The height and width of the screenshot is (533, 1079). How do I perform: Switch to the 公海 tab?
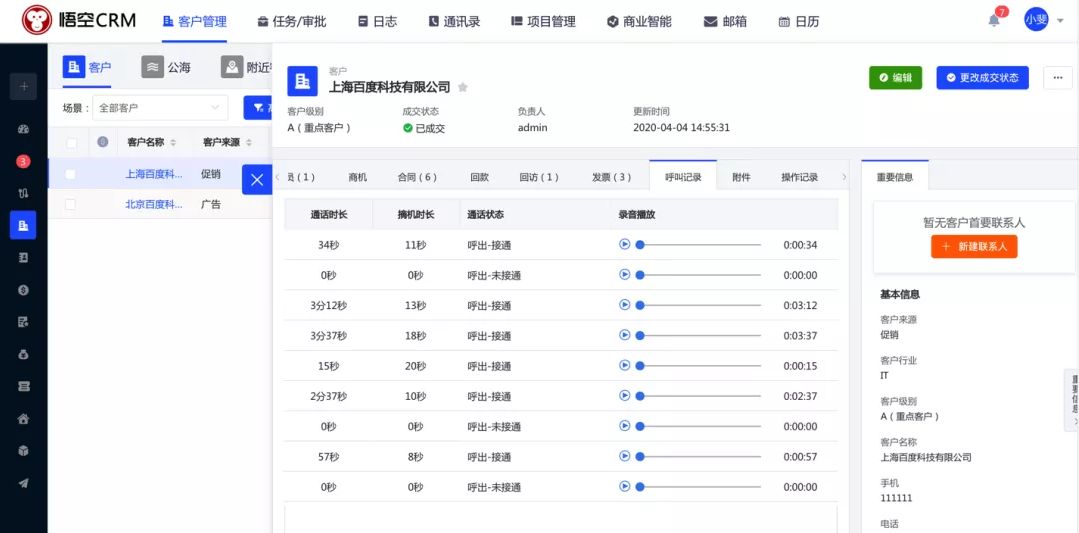coord(167,67)
